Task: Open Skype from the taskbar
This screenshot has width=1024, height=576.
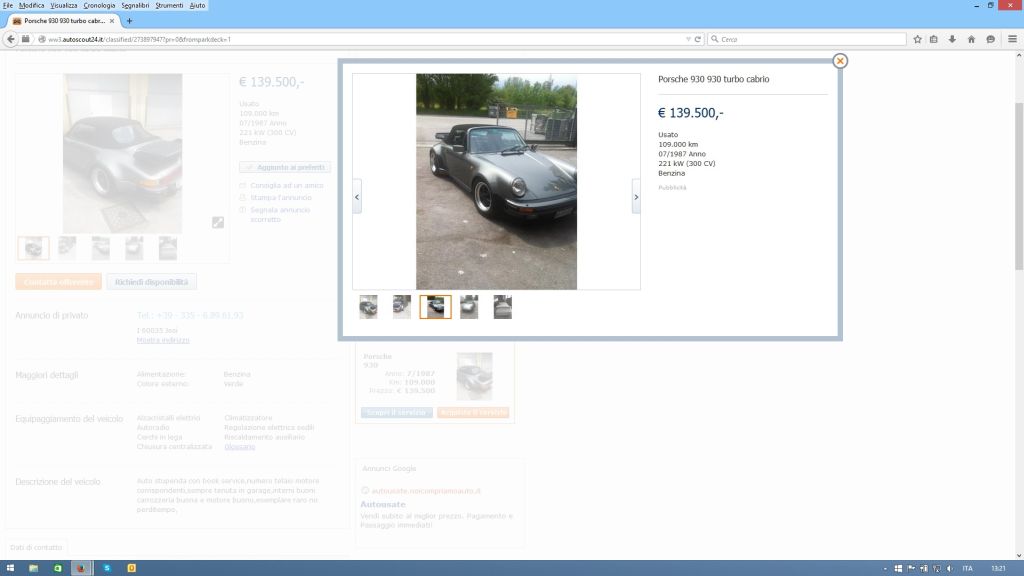Action: click(x=107, y=568)
